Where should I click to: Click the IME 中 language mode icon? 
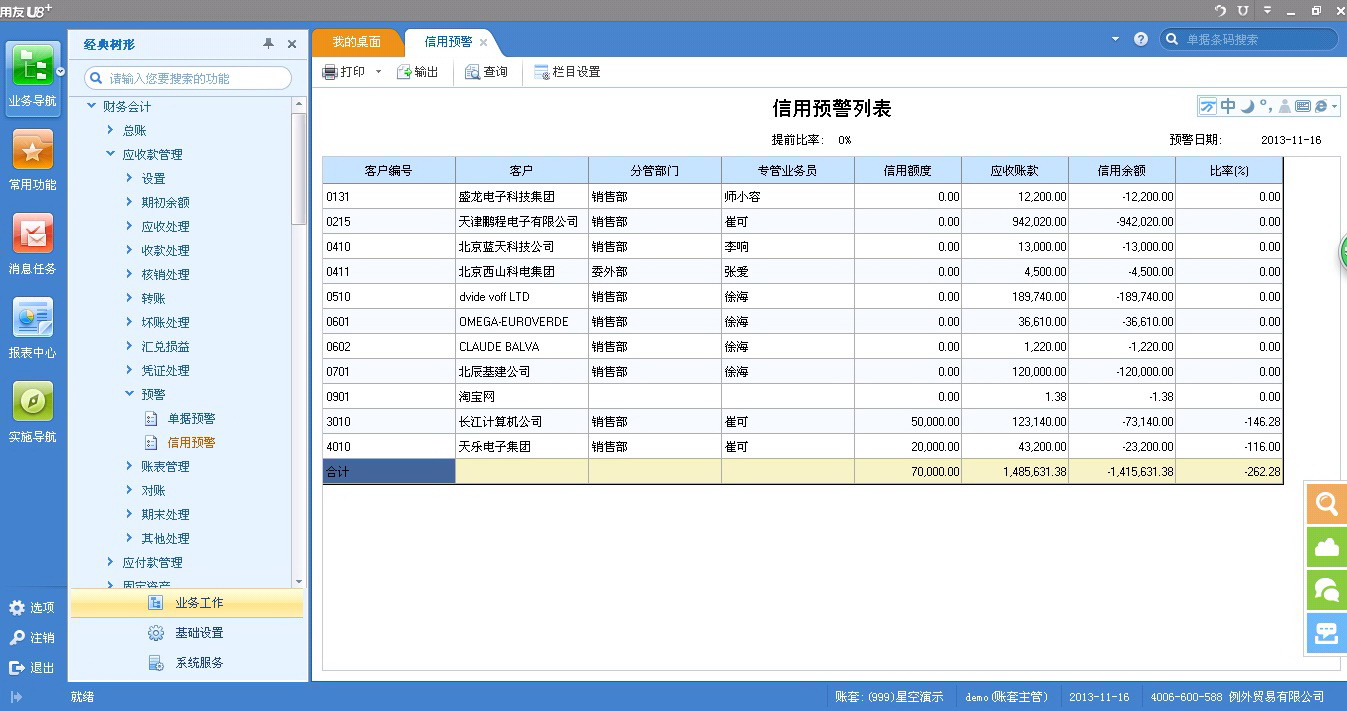point(1228,106)
